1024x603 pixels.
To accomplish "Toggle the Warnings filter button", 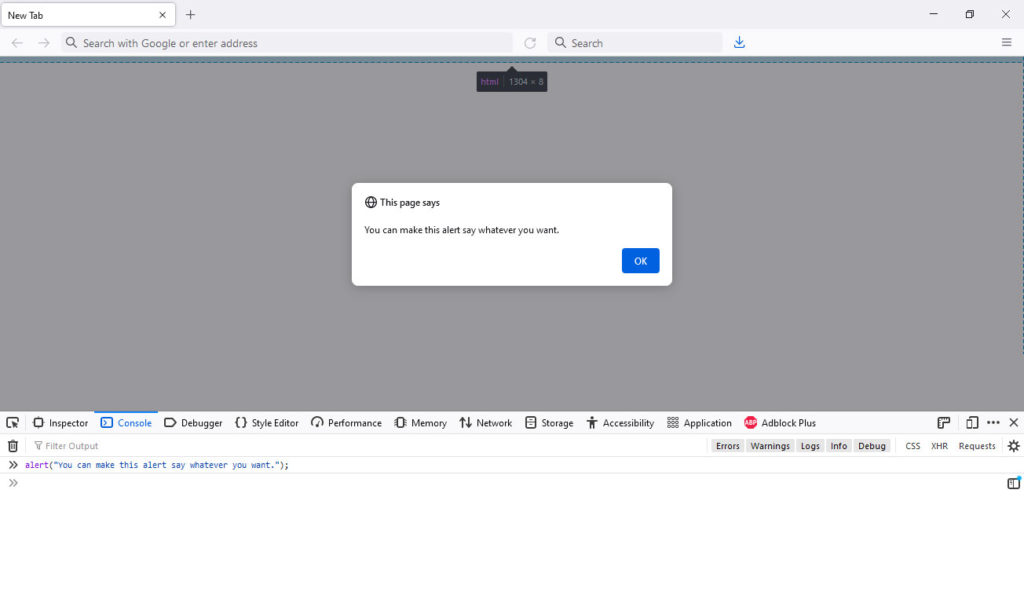I will tap(770, 446).
